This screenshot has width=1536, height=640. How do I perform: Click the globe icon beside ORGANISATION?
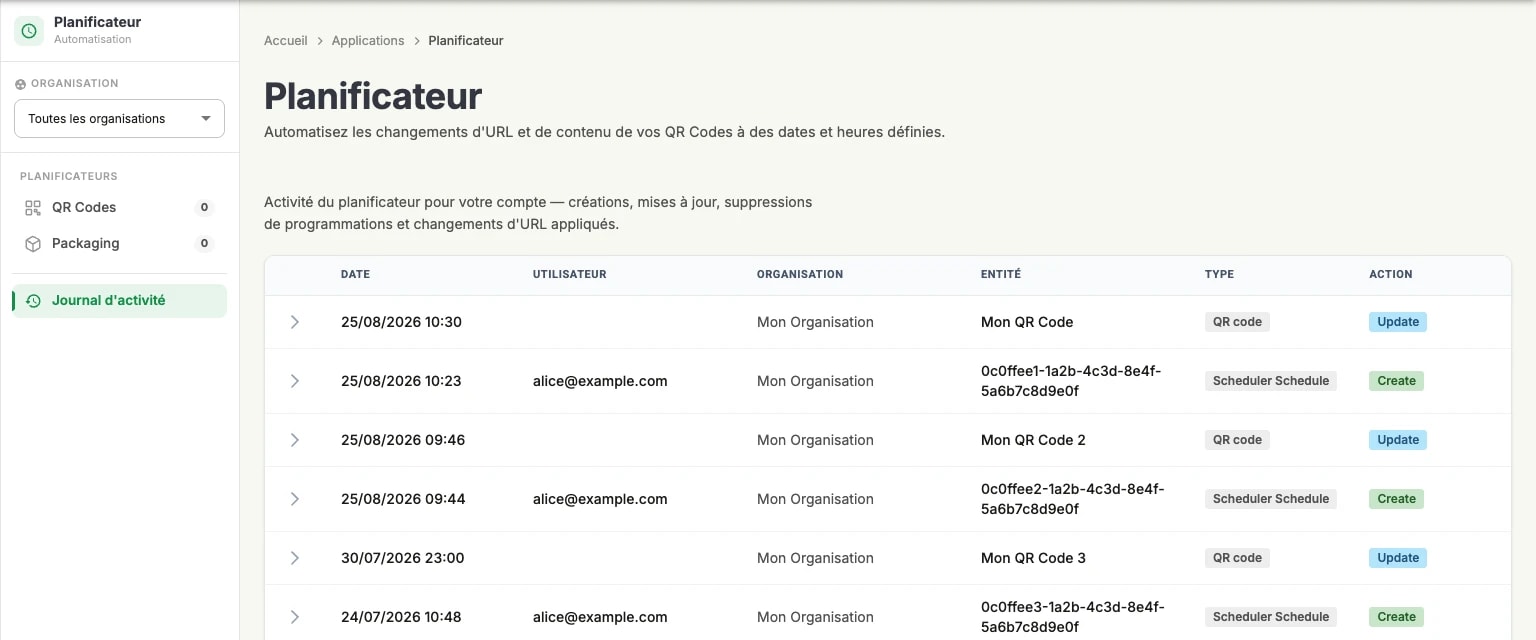tap(20, 84)
